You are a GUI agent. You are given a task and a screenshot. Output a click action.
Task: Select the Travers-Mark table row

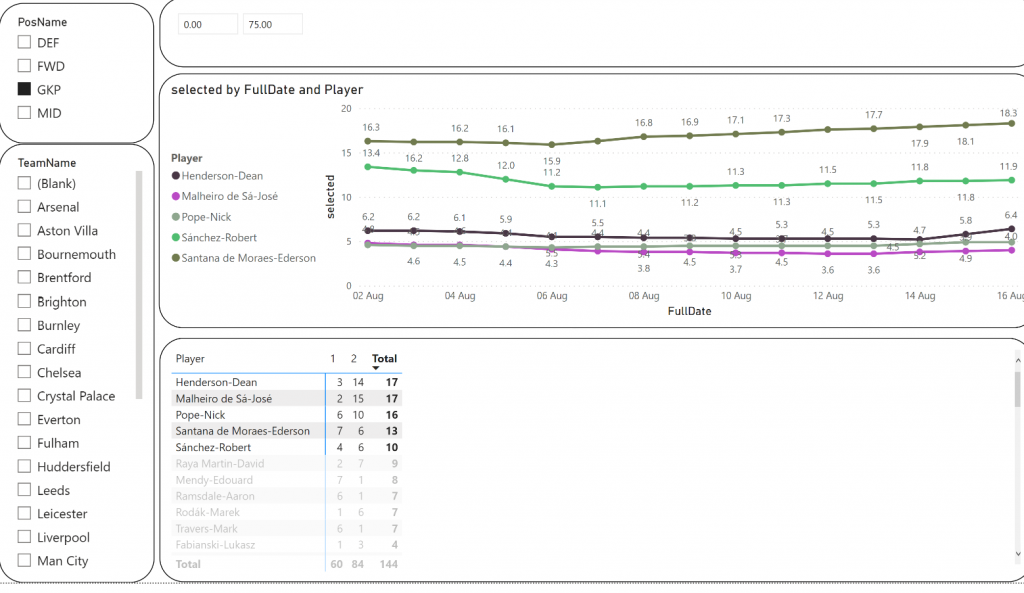[x=286, y=528]
